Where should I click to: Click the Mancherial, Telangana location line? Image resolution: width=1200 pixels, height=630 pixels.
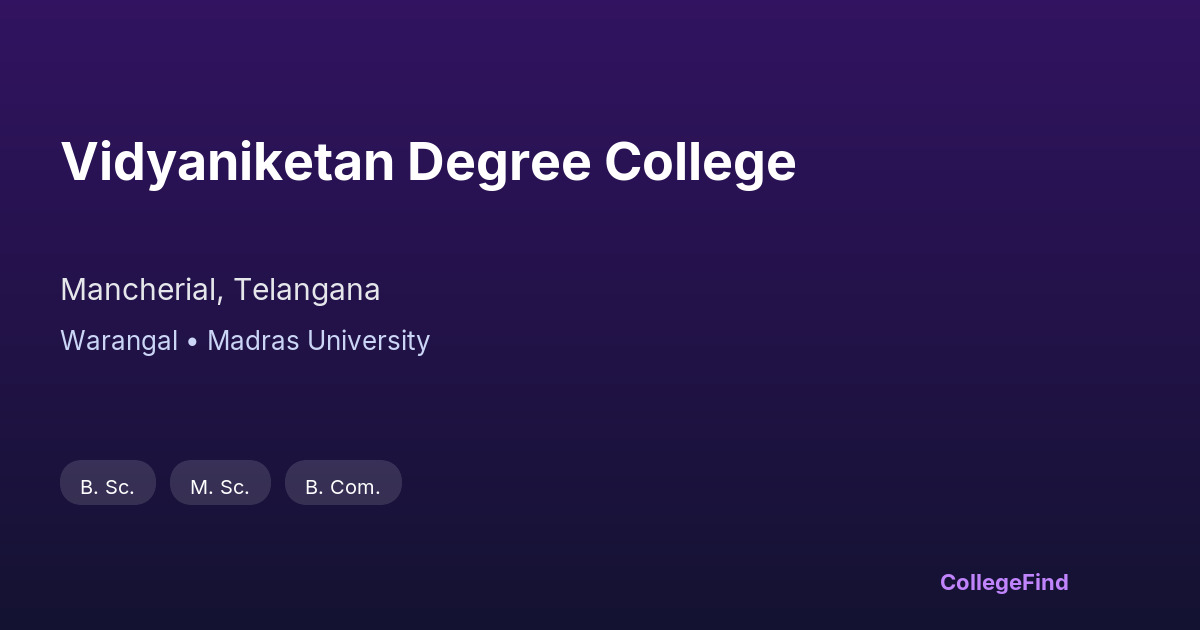[x=220, y=290]
